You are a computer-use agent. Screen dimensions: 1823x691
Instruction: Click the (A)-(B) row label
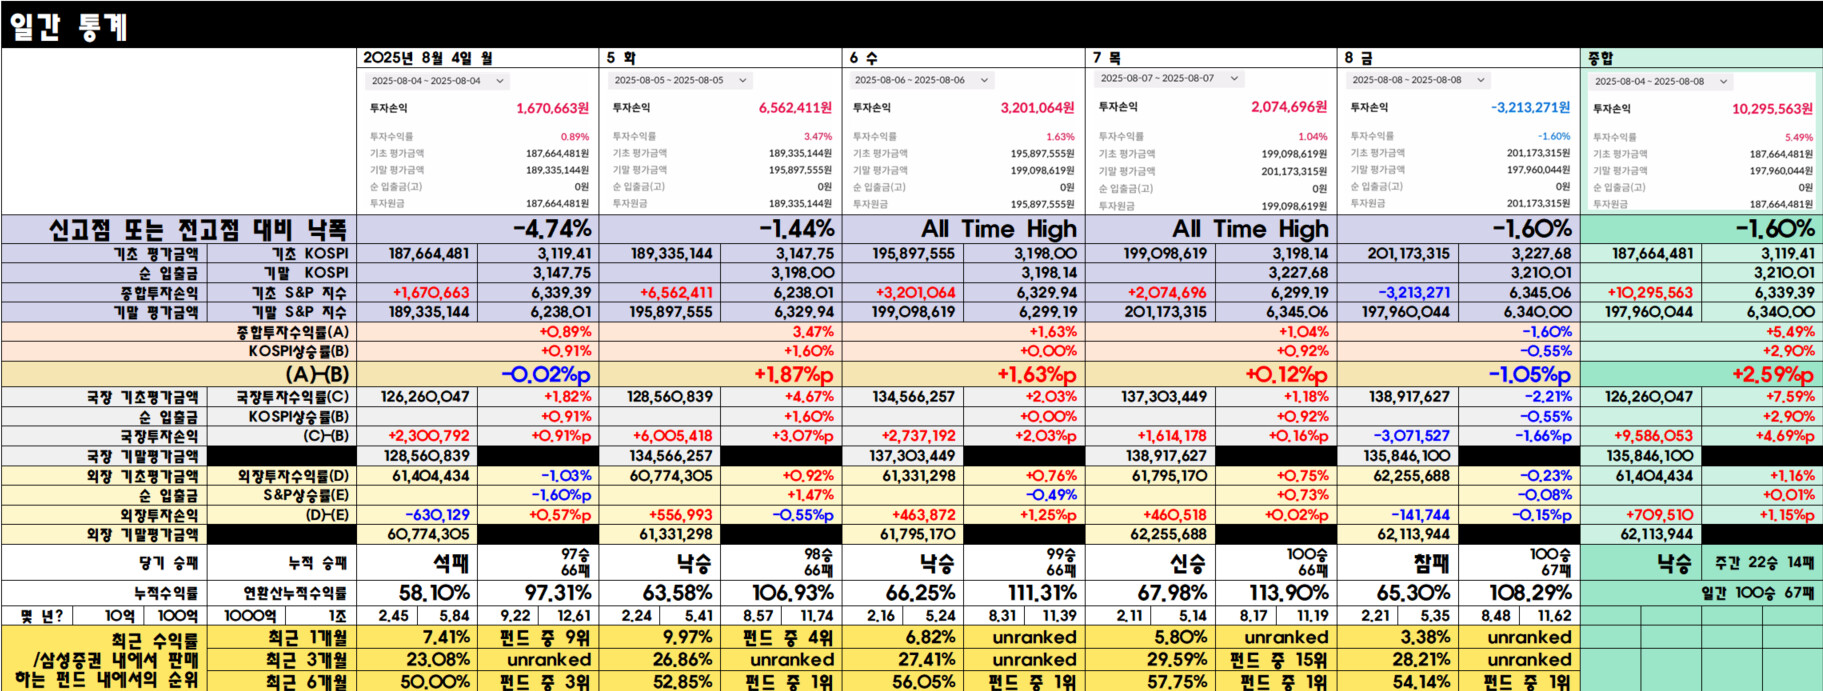point(317,374)
